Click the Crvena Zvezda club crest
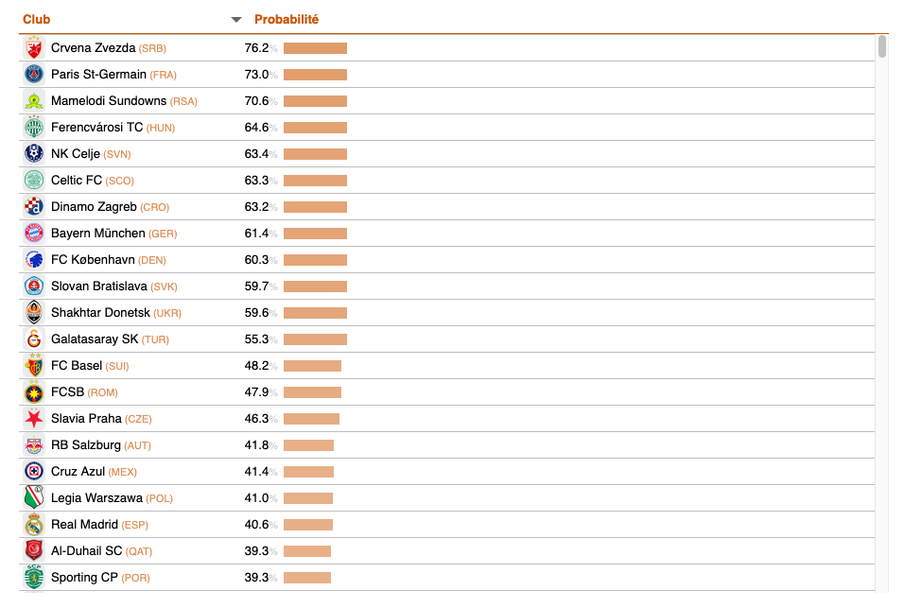This screenshot has width=904, height=608. click(x=34, y=48)
